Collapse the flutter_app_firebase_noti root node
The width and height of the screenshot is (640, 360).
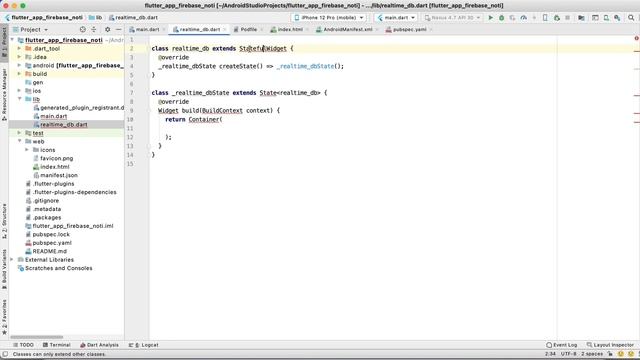point(13,40)
